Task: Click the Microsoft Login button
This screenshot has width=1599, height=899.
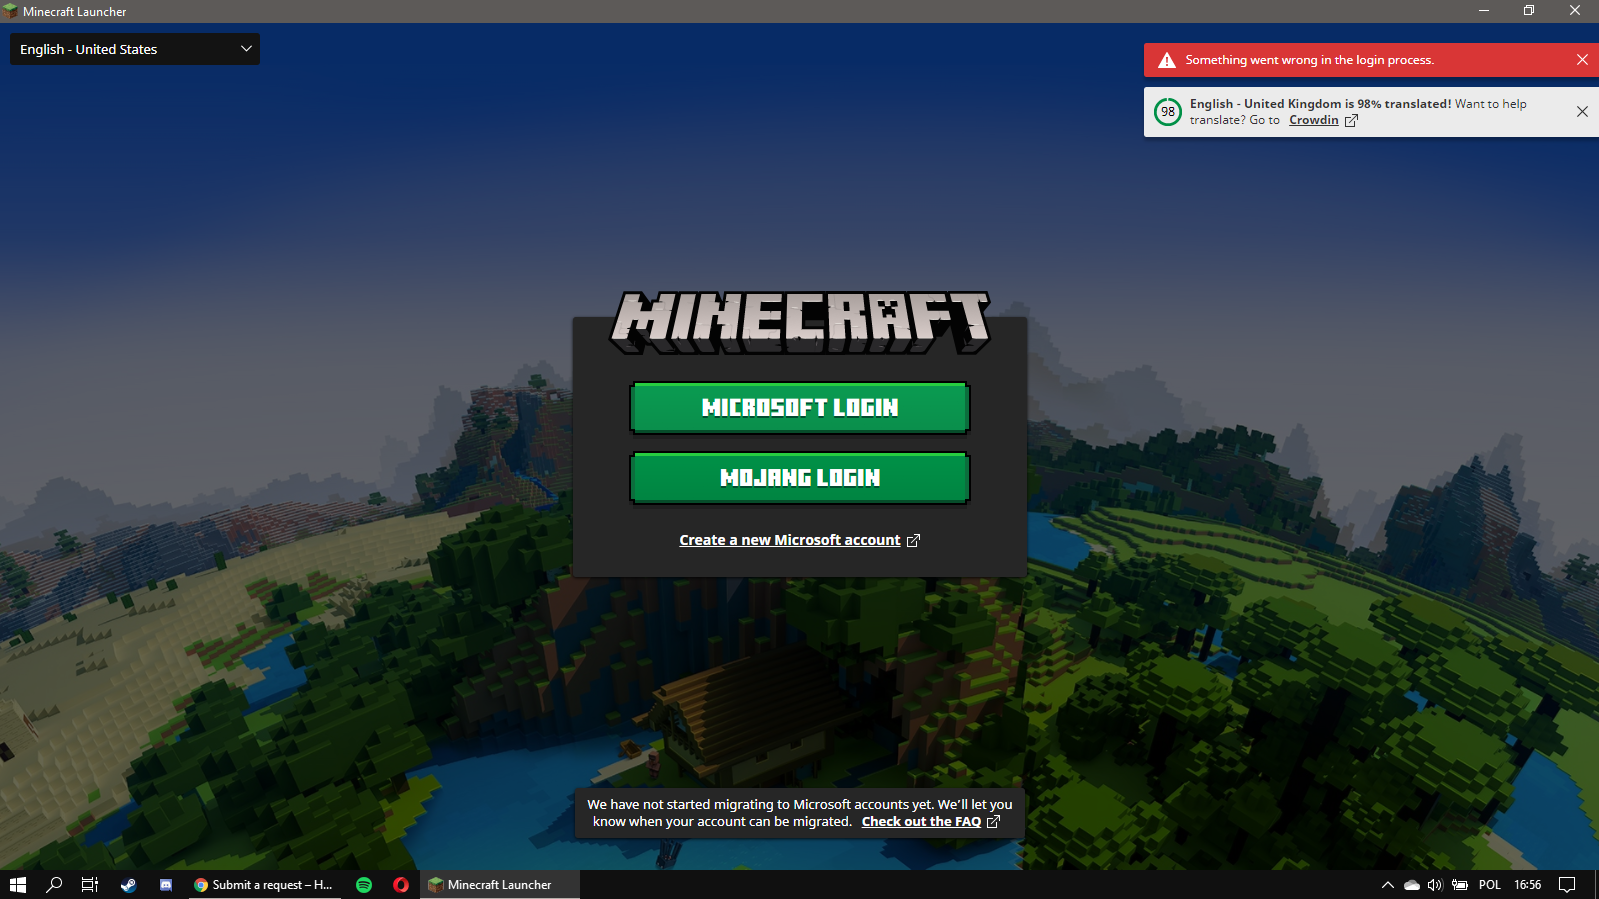Action: [x=800, y=408]
